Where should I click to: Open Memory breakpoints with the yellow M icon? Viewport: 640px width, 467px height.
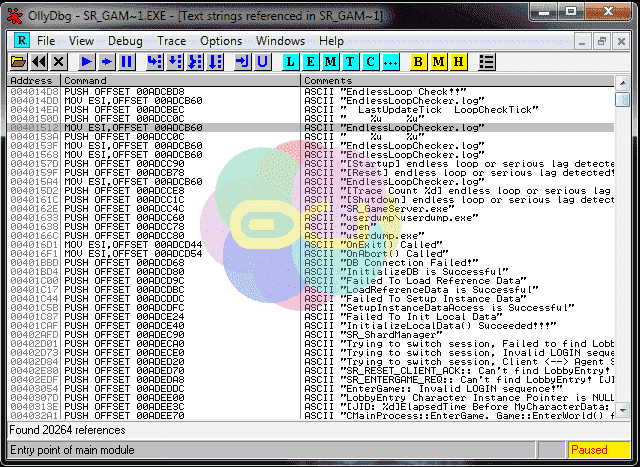tap(438, 62)
